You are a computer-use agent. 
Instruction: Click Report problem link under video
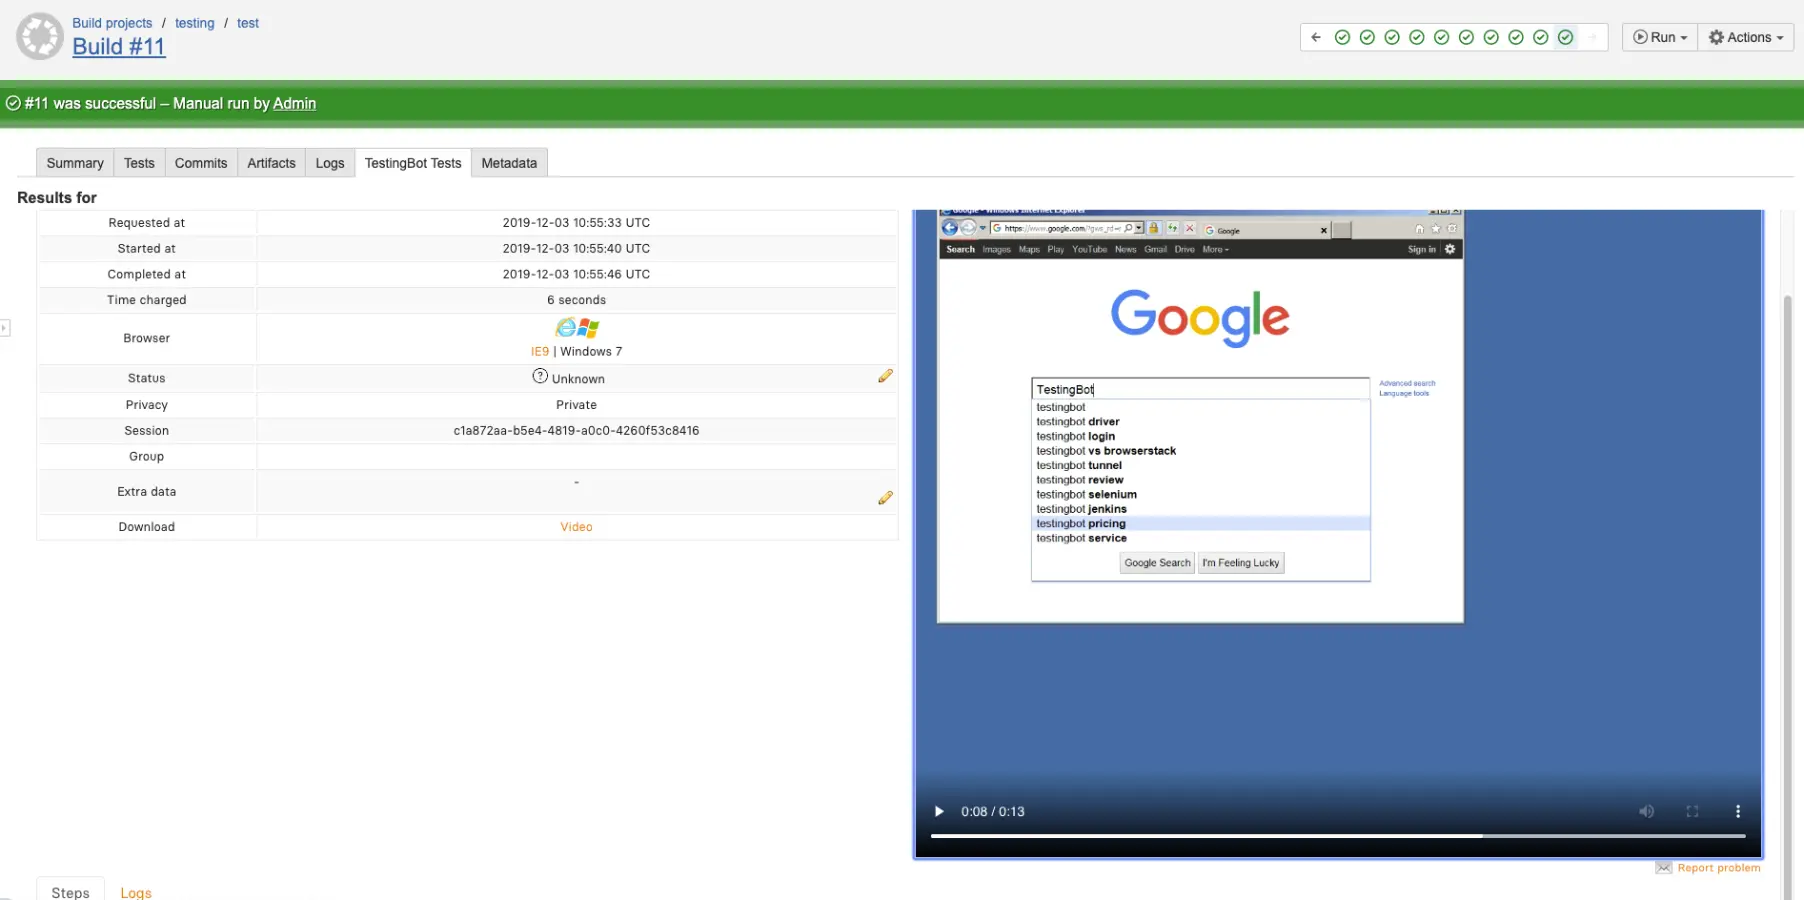[x=1718, y=868]
